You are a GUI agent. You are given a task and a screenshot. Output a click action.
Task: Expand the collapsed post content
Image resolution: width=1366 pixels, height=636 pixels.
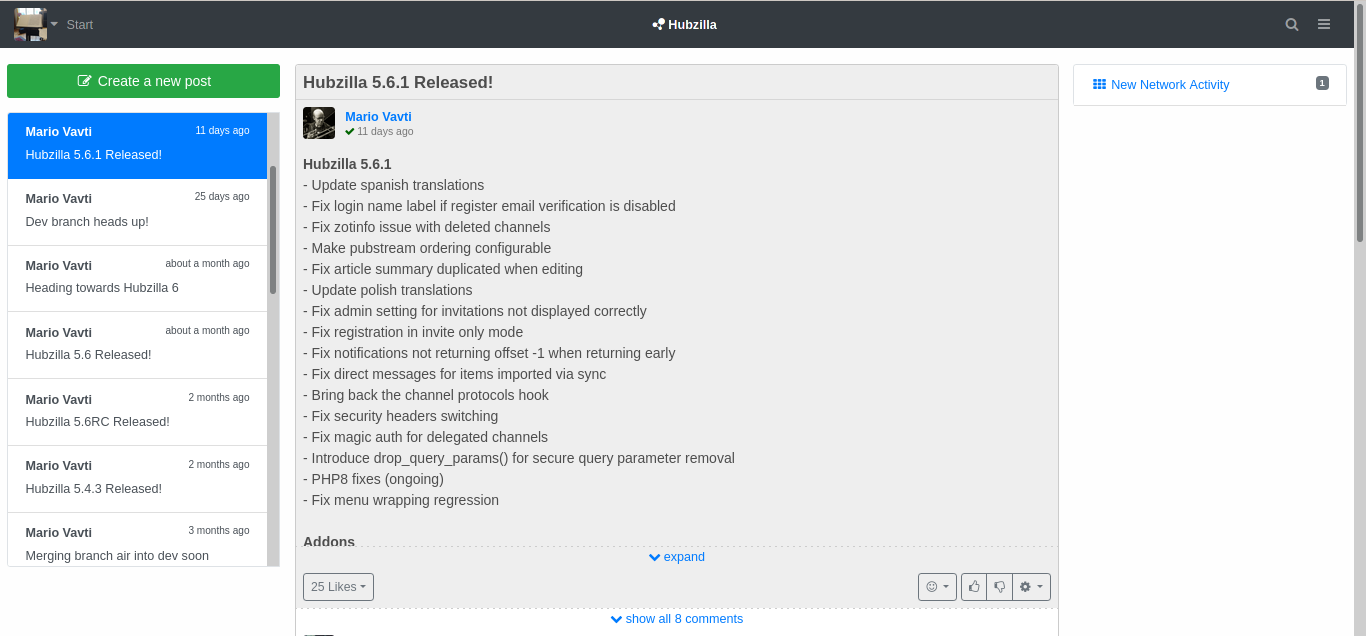tap(677, 557)
